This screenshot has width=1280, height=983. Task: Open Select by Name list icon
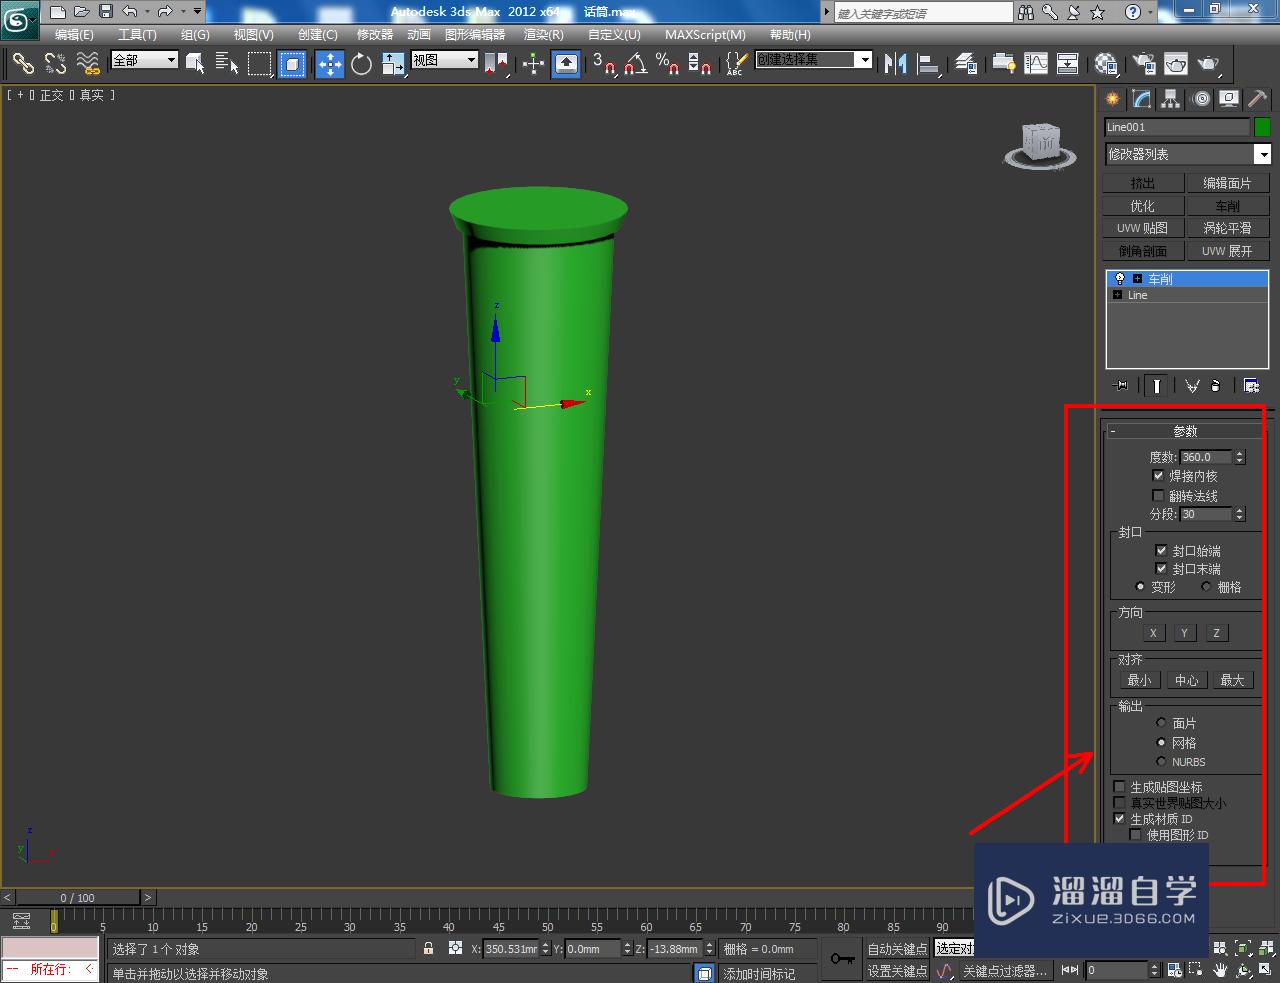click(x=227, y=63)
